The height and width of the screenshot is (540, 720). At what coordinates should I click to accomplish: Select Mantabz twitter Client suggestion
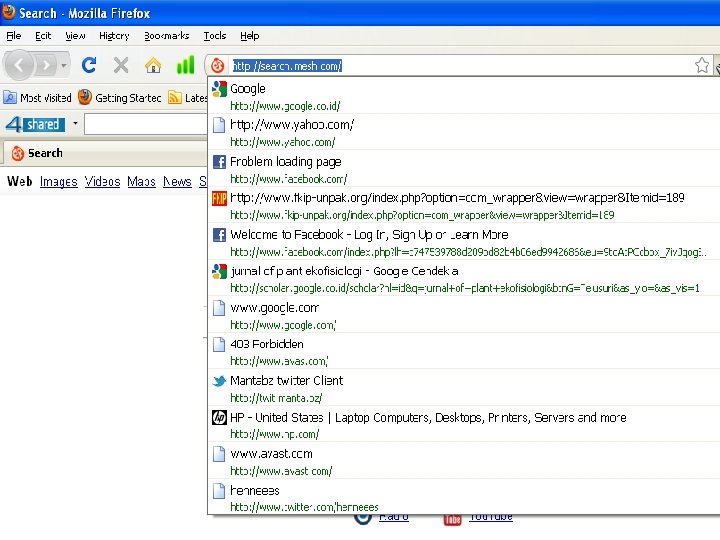click(464, 388)
